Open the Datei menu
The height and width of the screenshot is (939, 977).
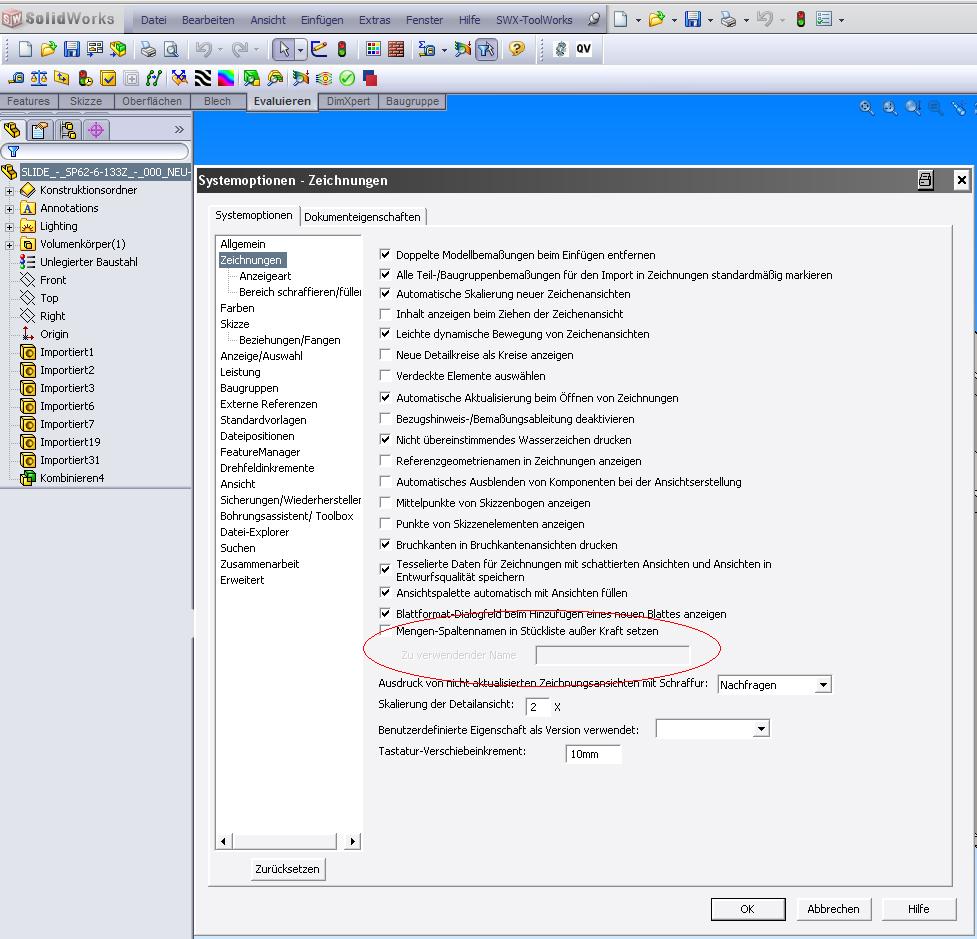(x=153, y=20)
